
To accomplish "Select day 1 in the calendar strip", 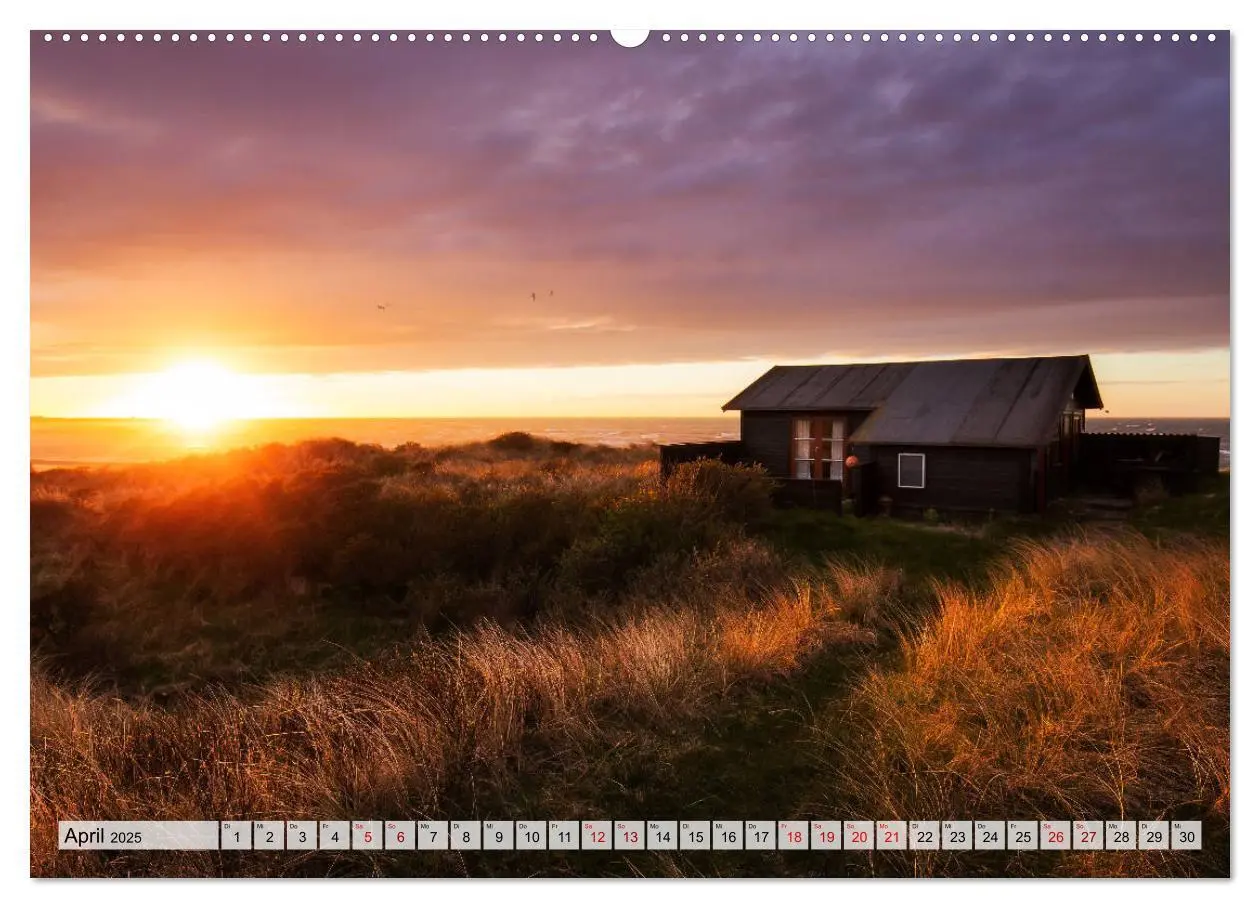I will point(236,836).
